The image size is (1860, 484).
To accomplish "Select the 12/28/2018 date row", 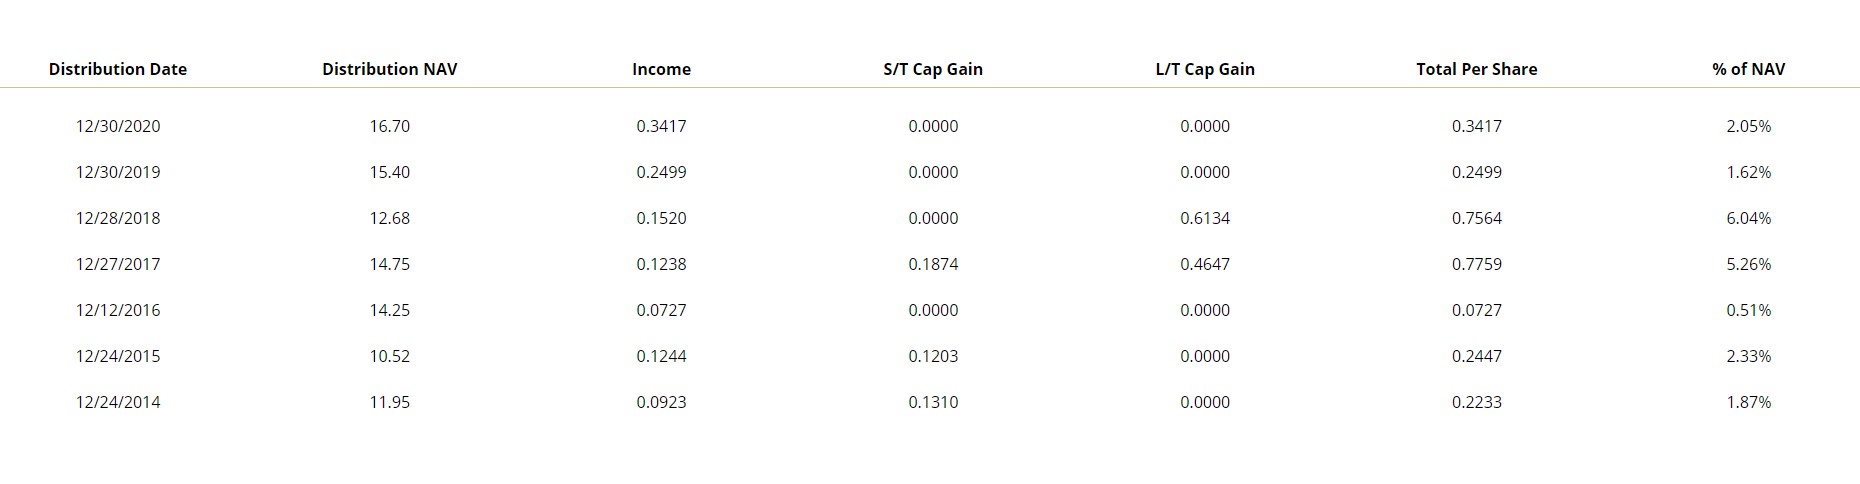I will coord(118,218).
